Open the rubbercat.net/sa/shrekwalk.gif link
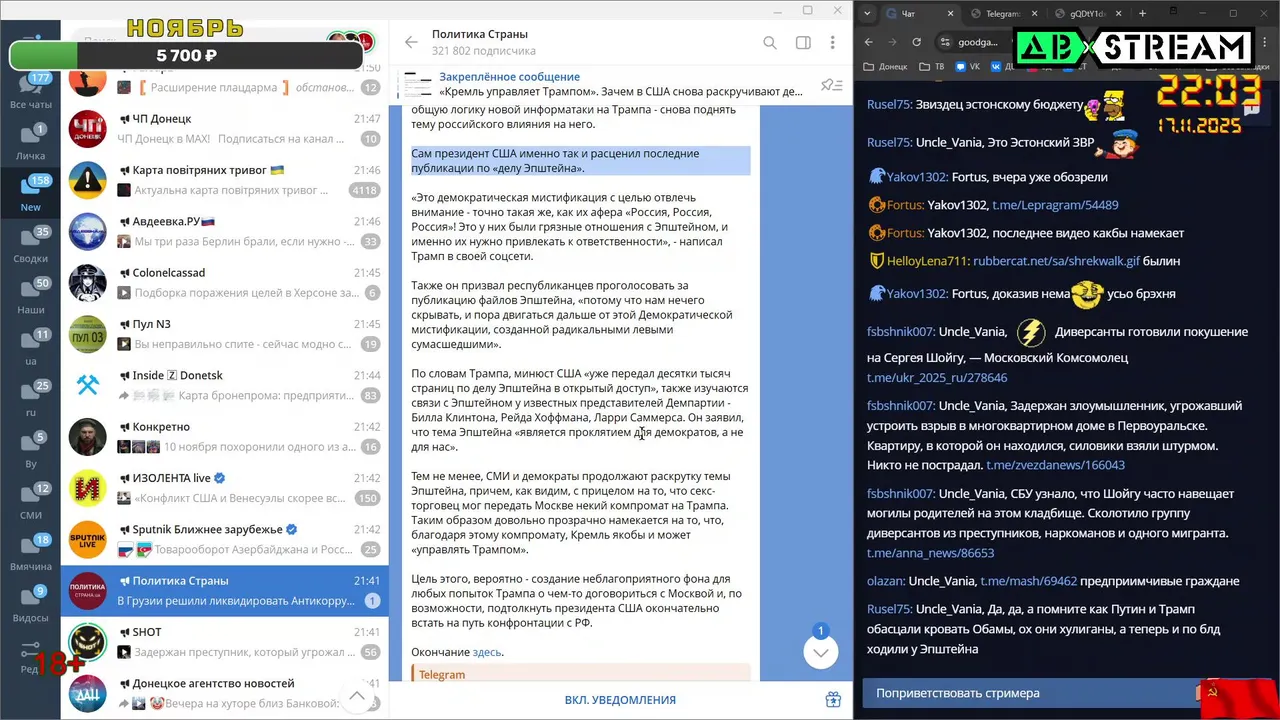 (1056, 261)
